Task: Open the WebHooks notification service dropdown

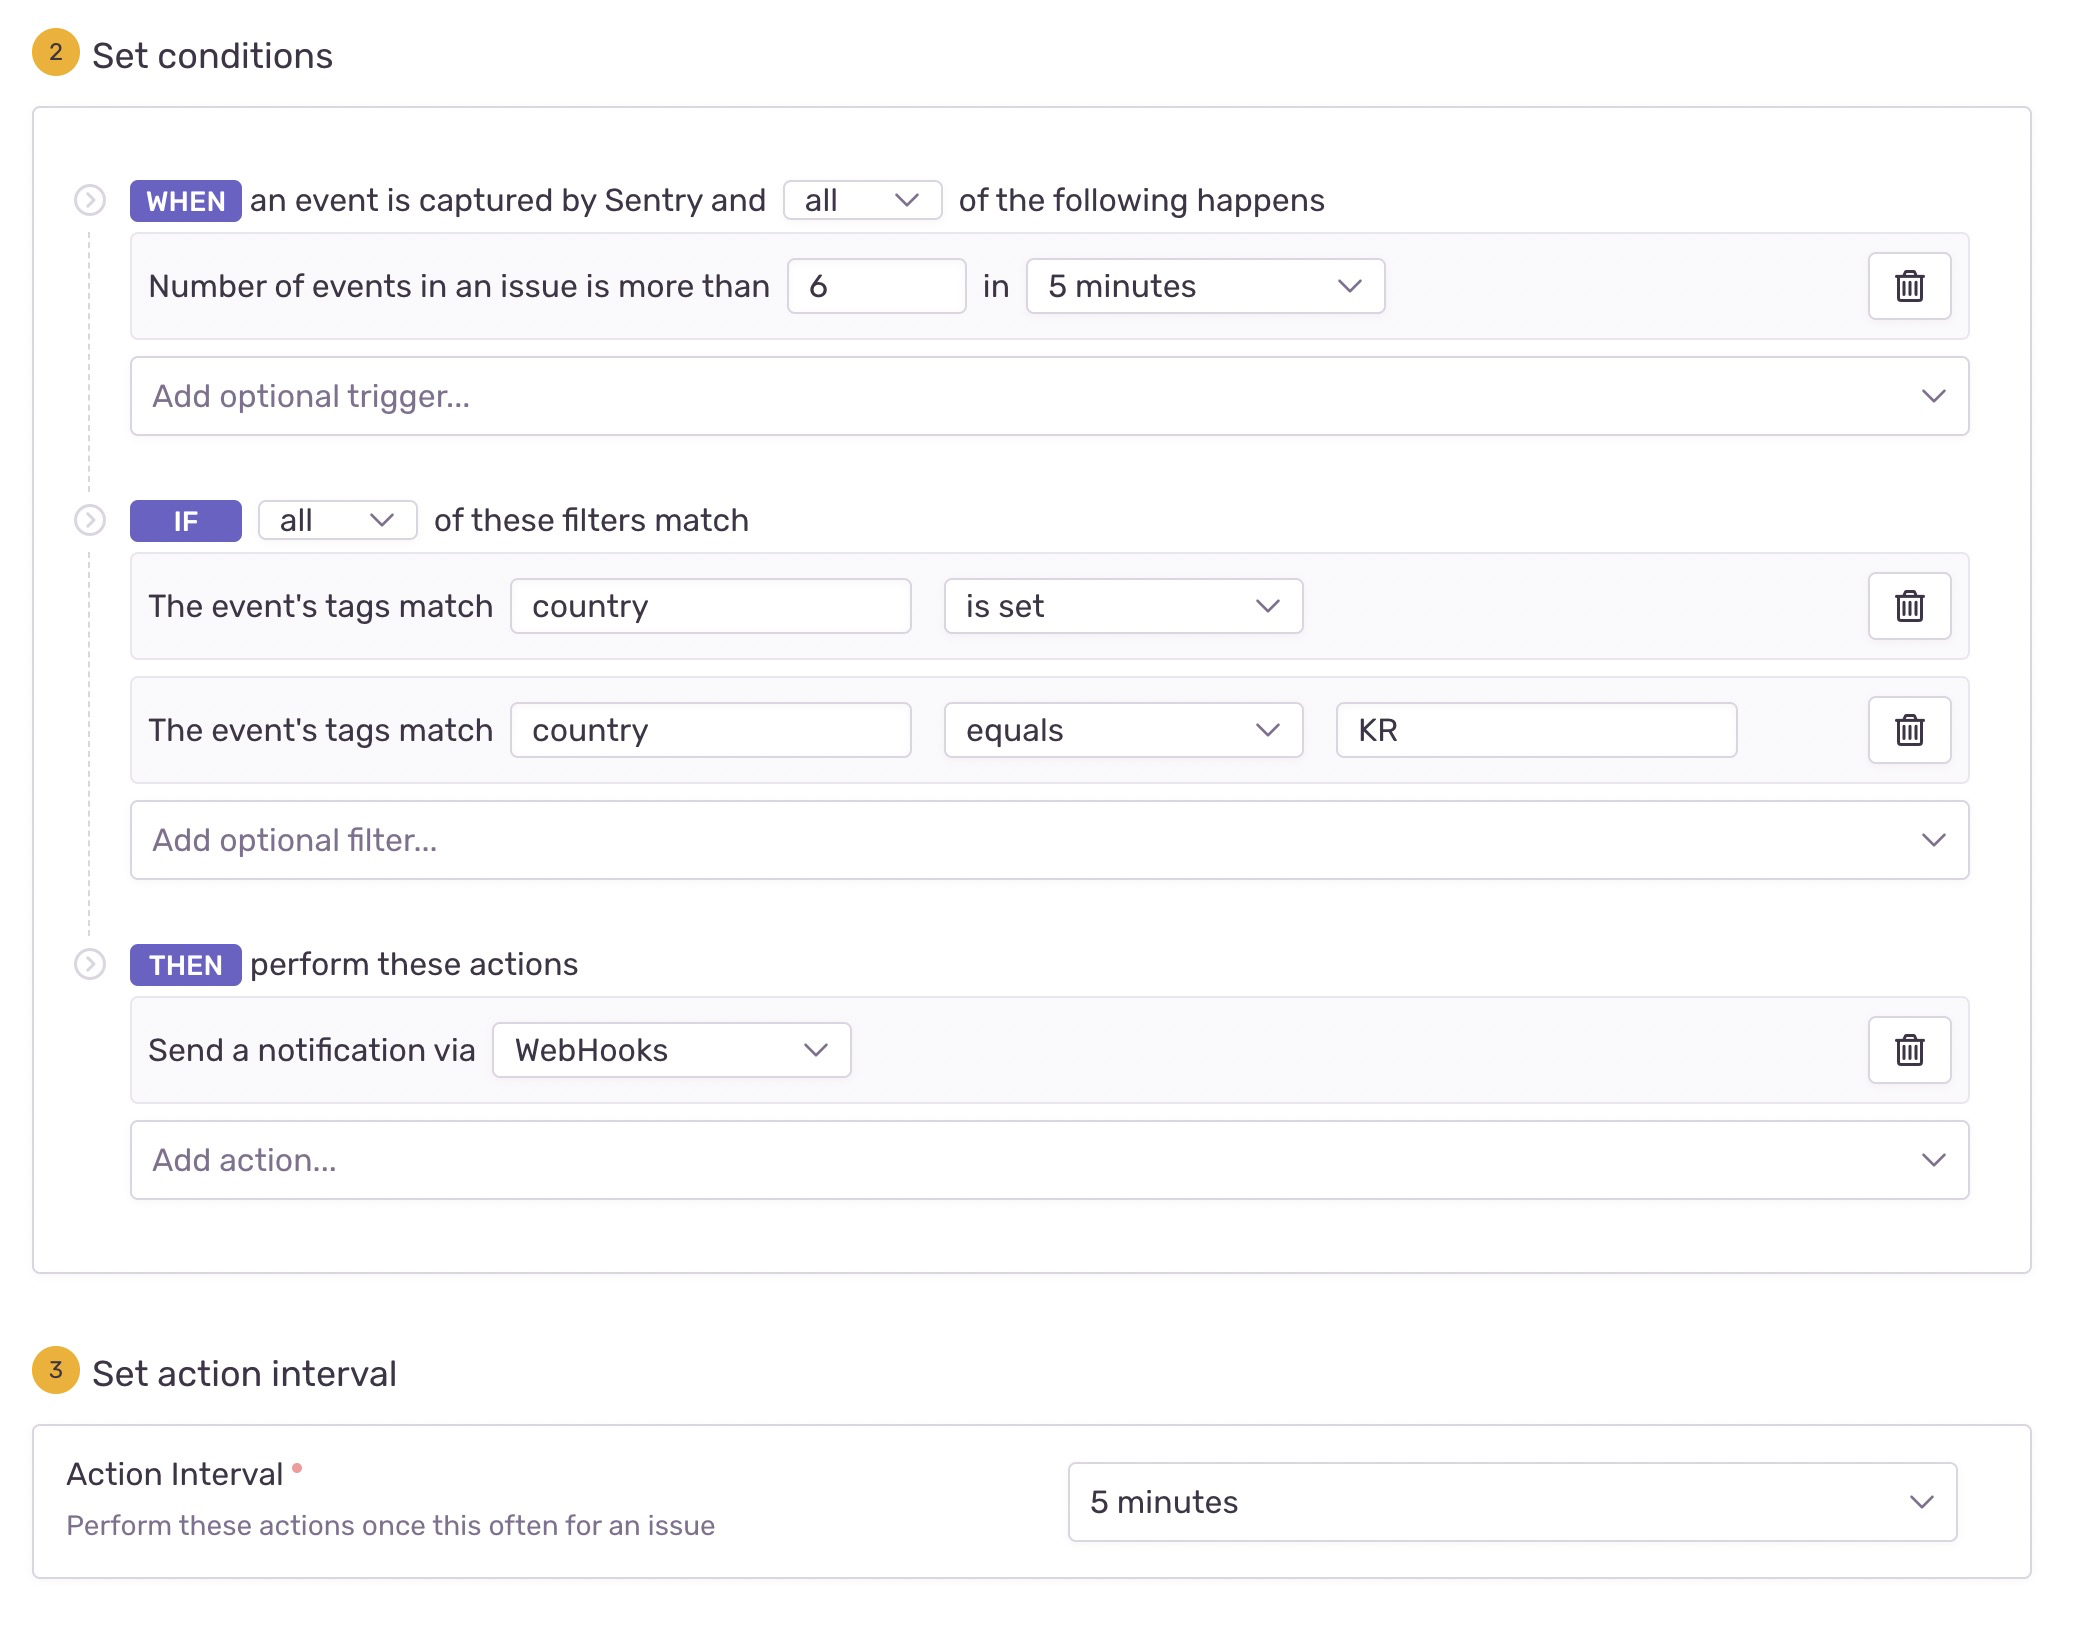Action: click(669, 1050)
